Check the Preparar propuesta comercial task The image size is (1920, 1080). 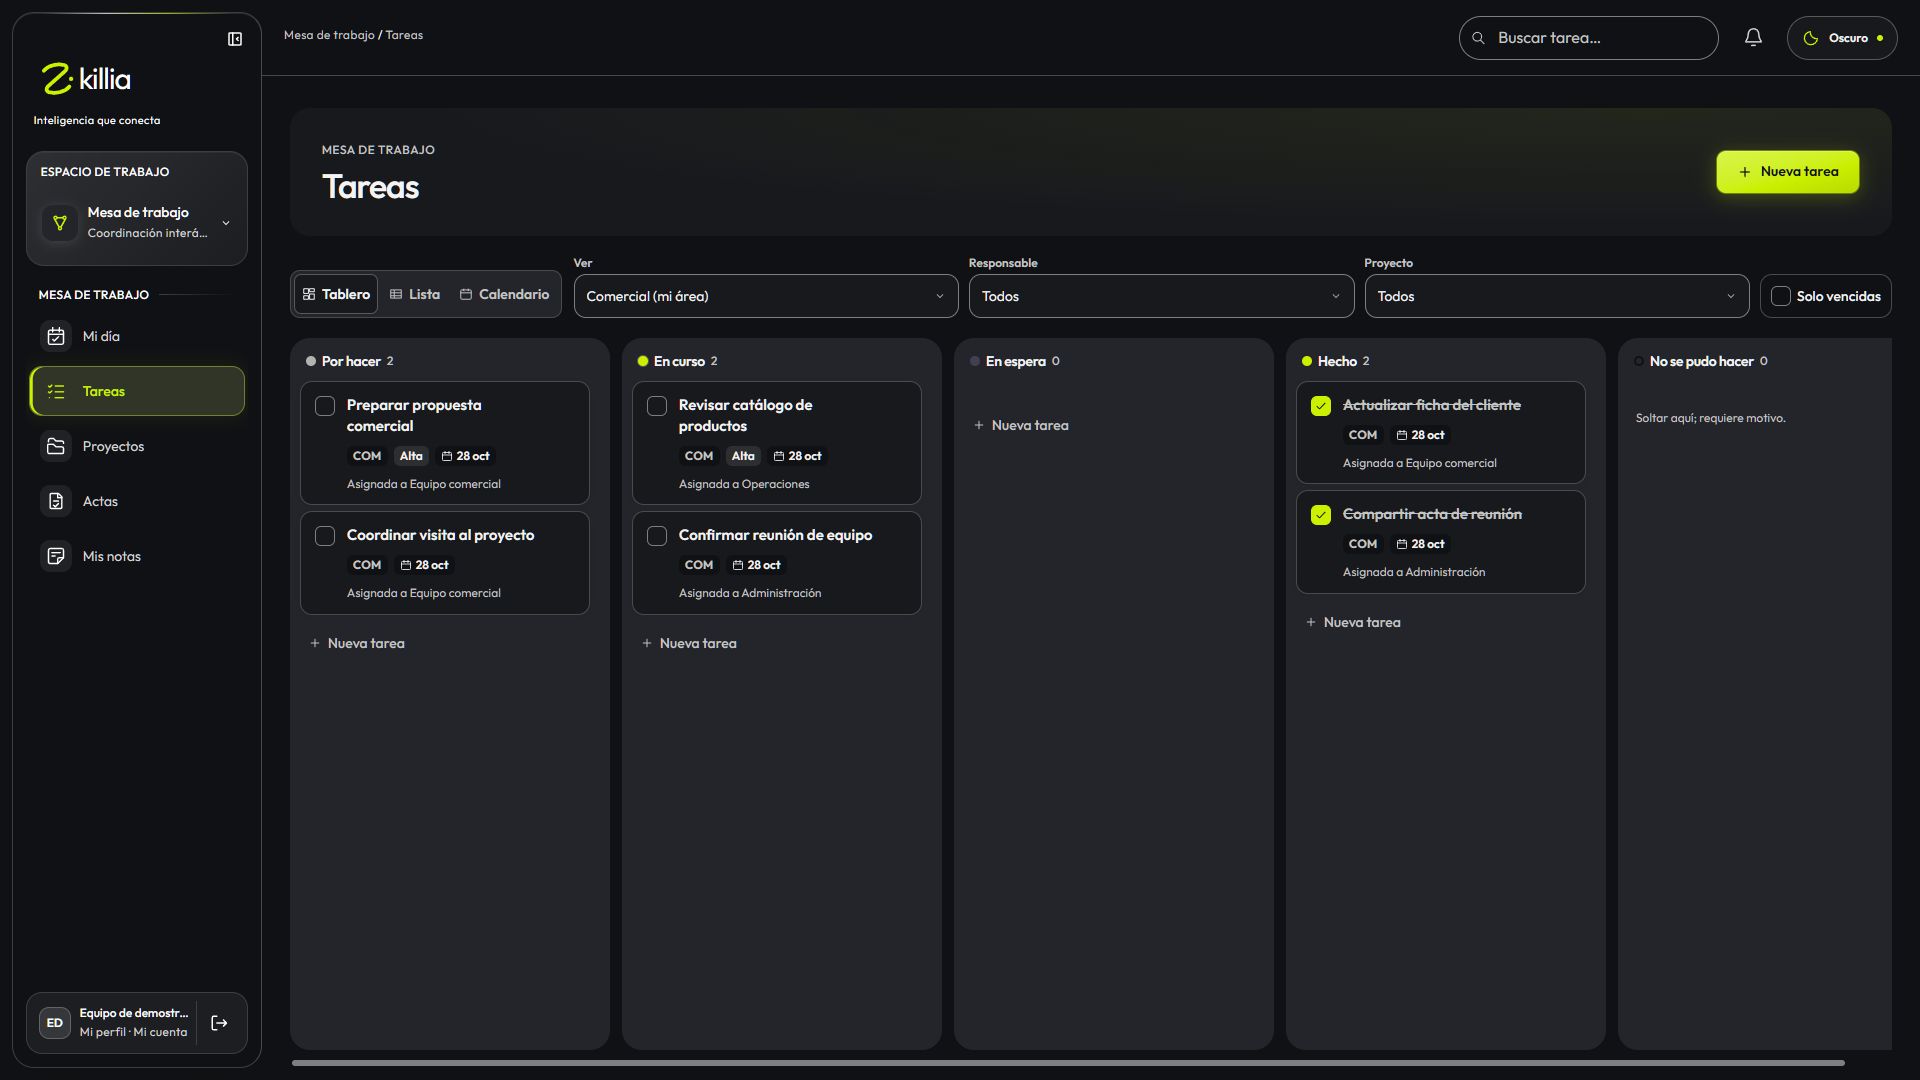click(325, 406)
